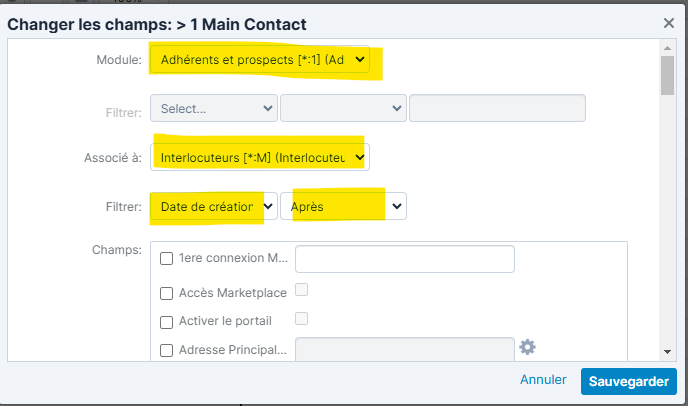Tick the 1ere connexion field checkbox
The height and width of the screenshot is (406, 688).
point(167,259)
